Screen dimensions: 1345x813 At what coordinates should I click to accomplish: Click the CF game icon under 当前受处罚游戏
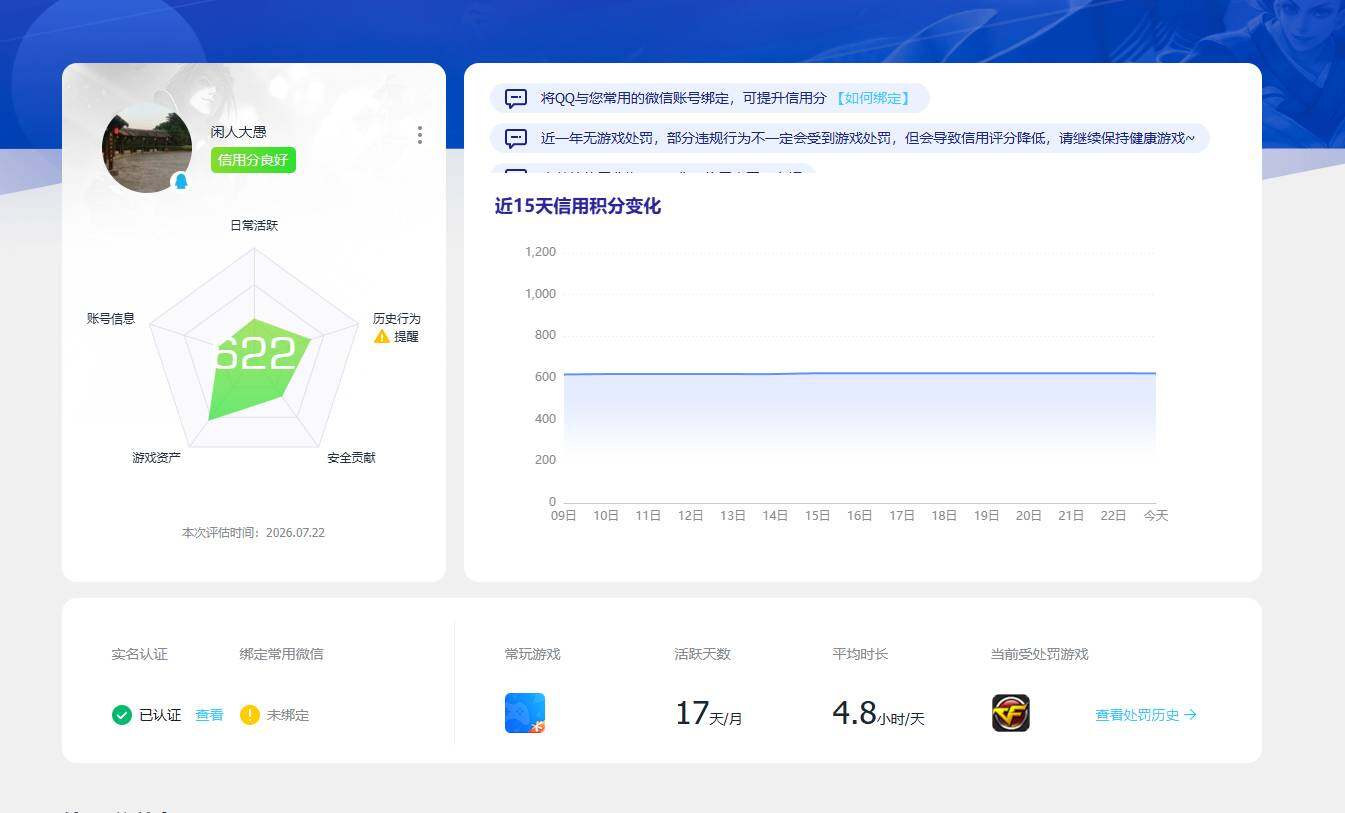coord(1011,713)
